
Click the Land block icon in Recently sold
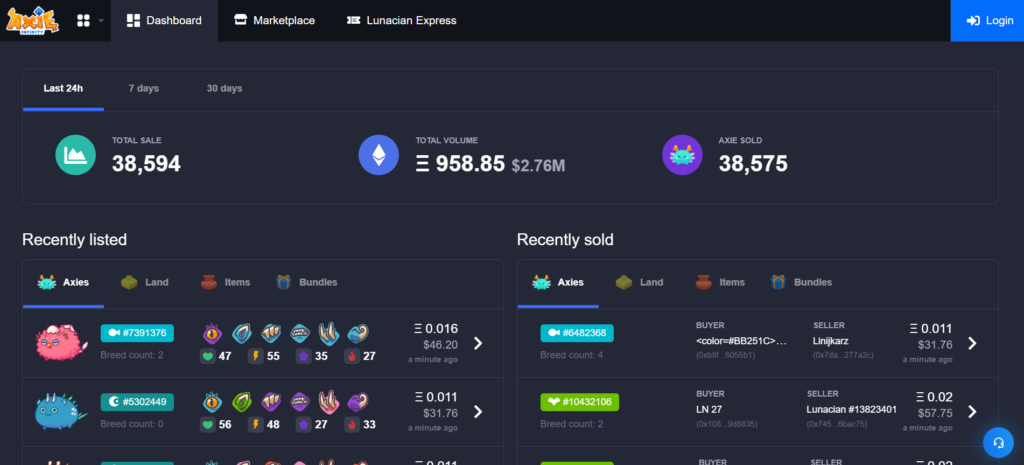click(x=624, y=283)
